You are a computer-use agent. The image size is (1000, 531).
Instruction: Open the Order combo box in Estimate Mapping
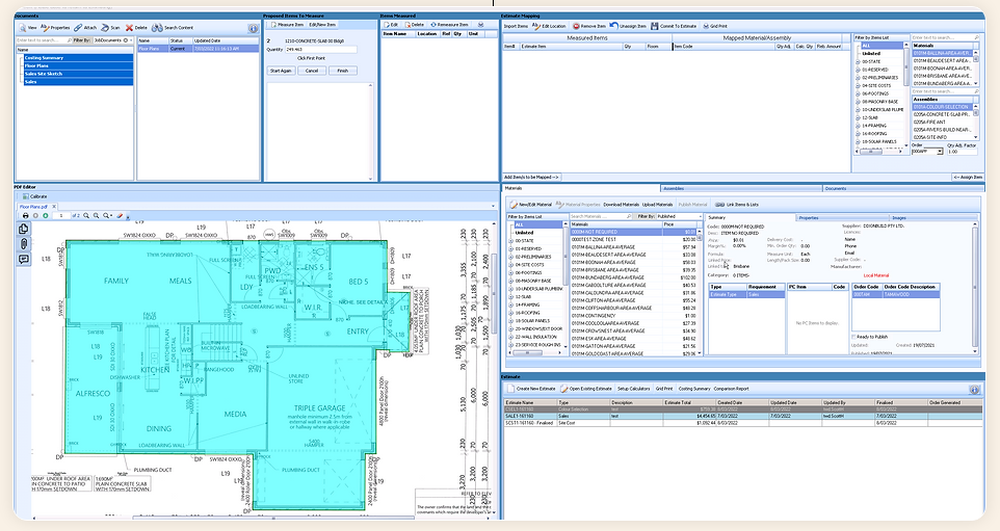[927, 152]
